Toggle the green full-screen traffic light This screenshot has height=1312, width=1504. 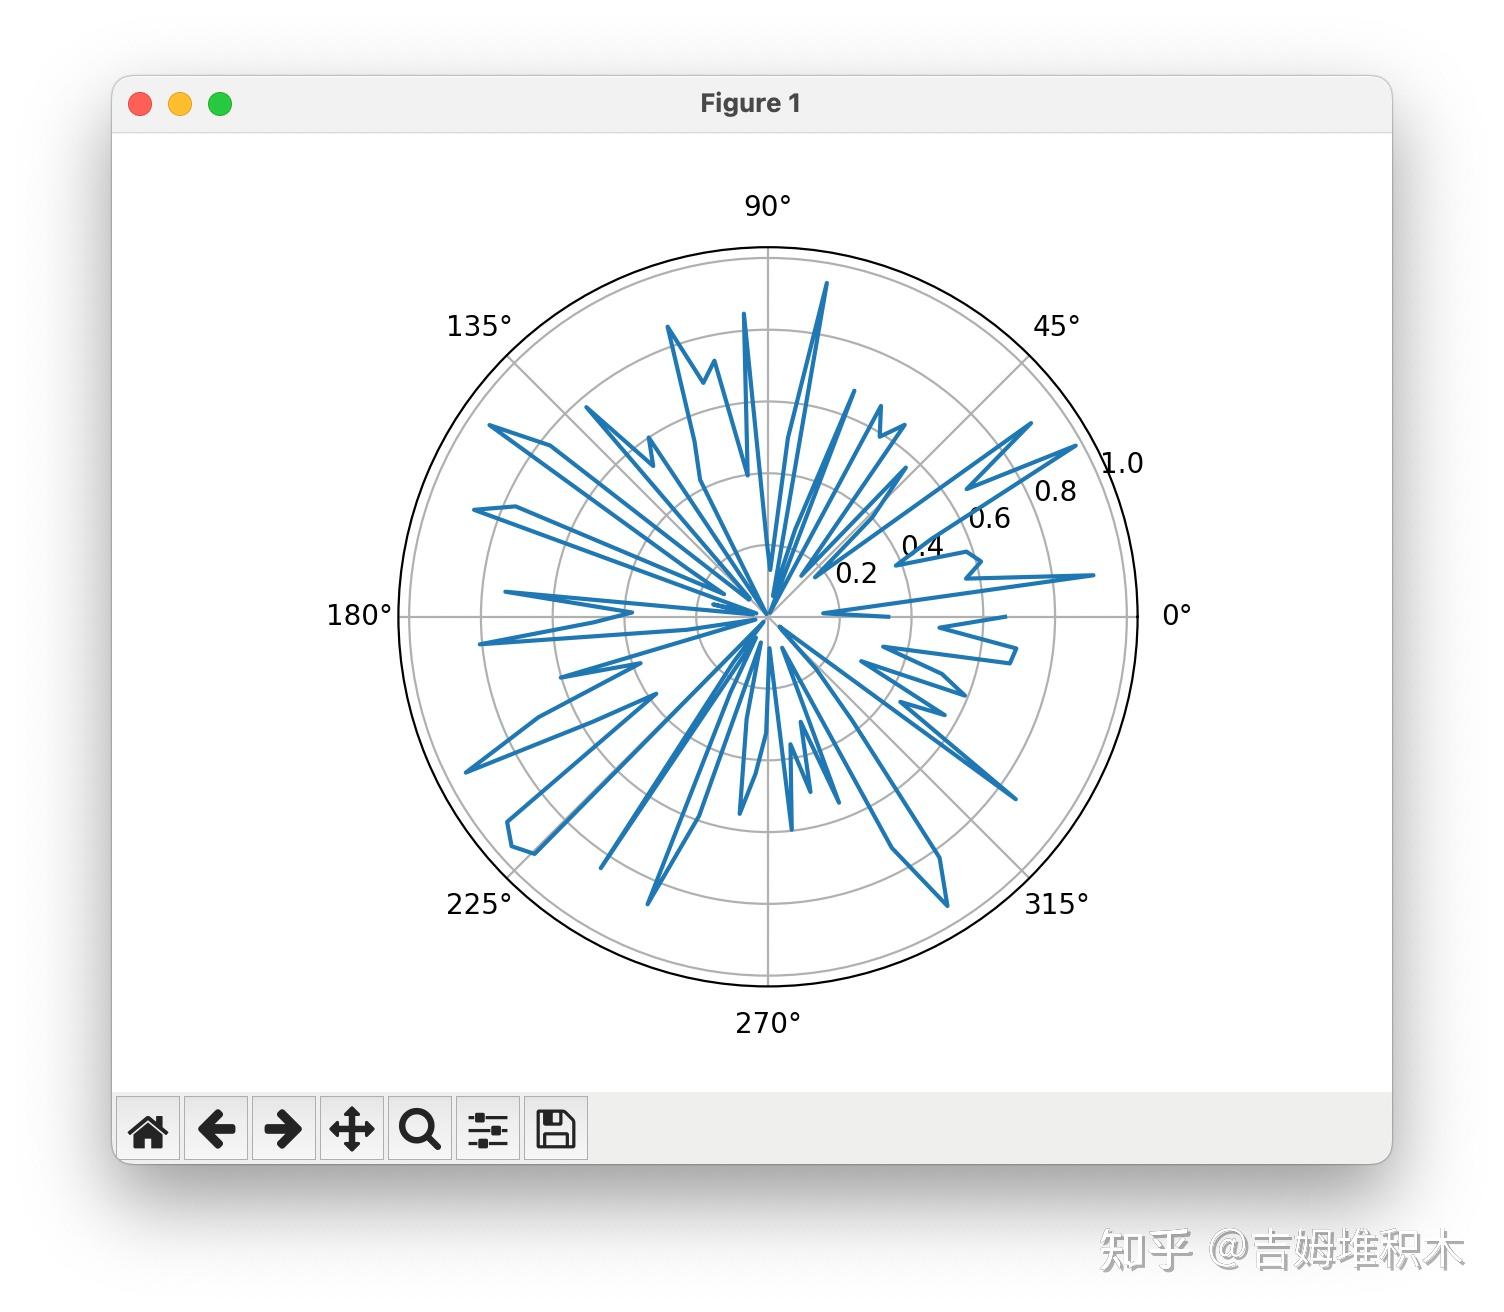click(221, 103)
